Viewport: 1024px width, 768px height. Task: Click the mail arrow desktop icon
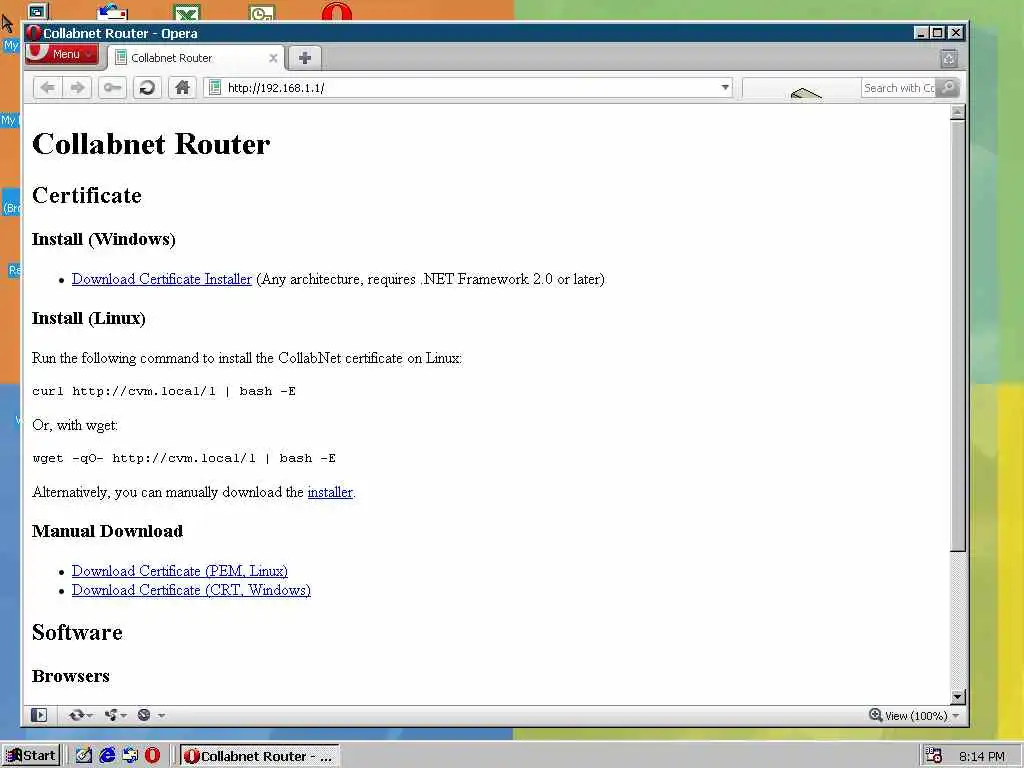(112, 12)
